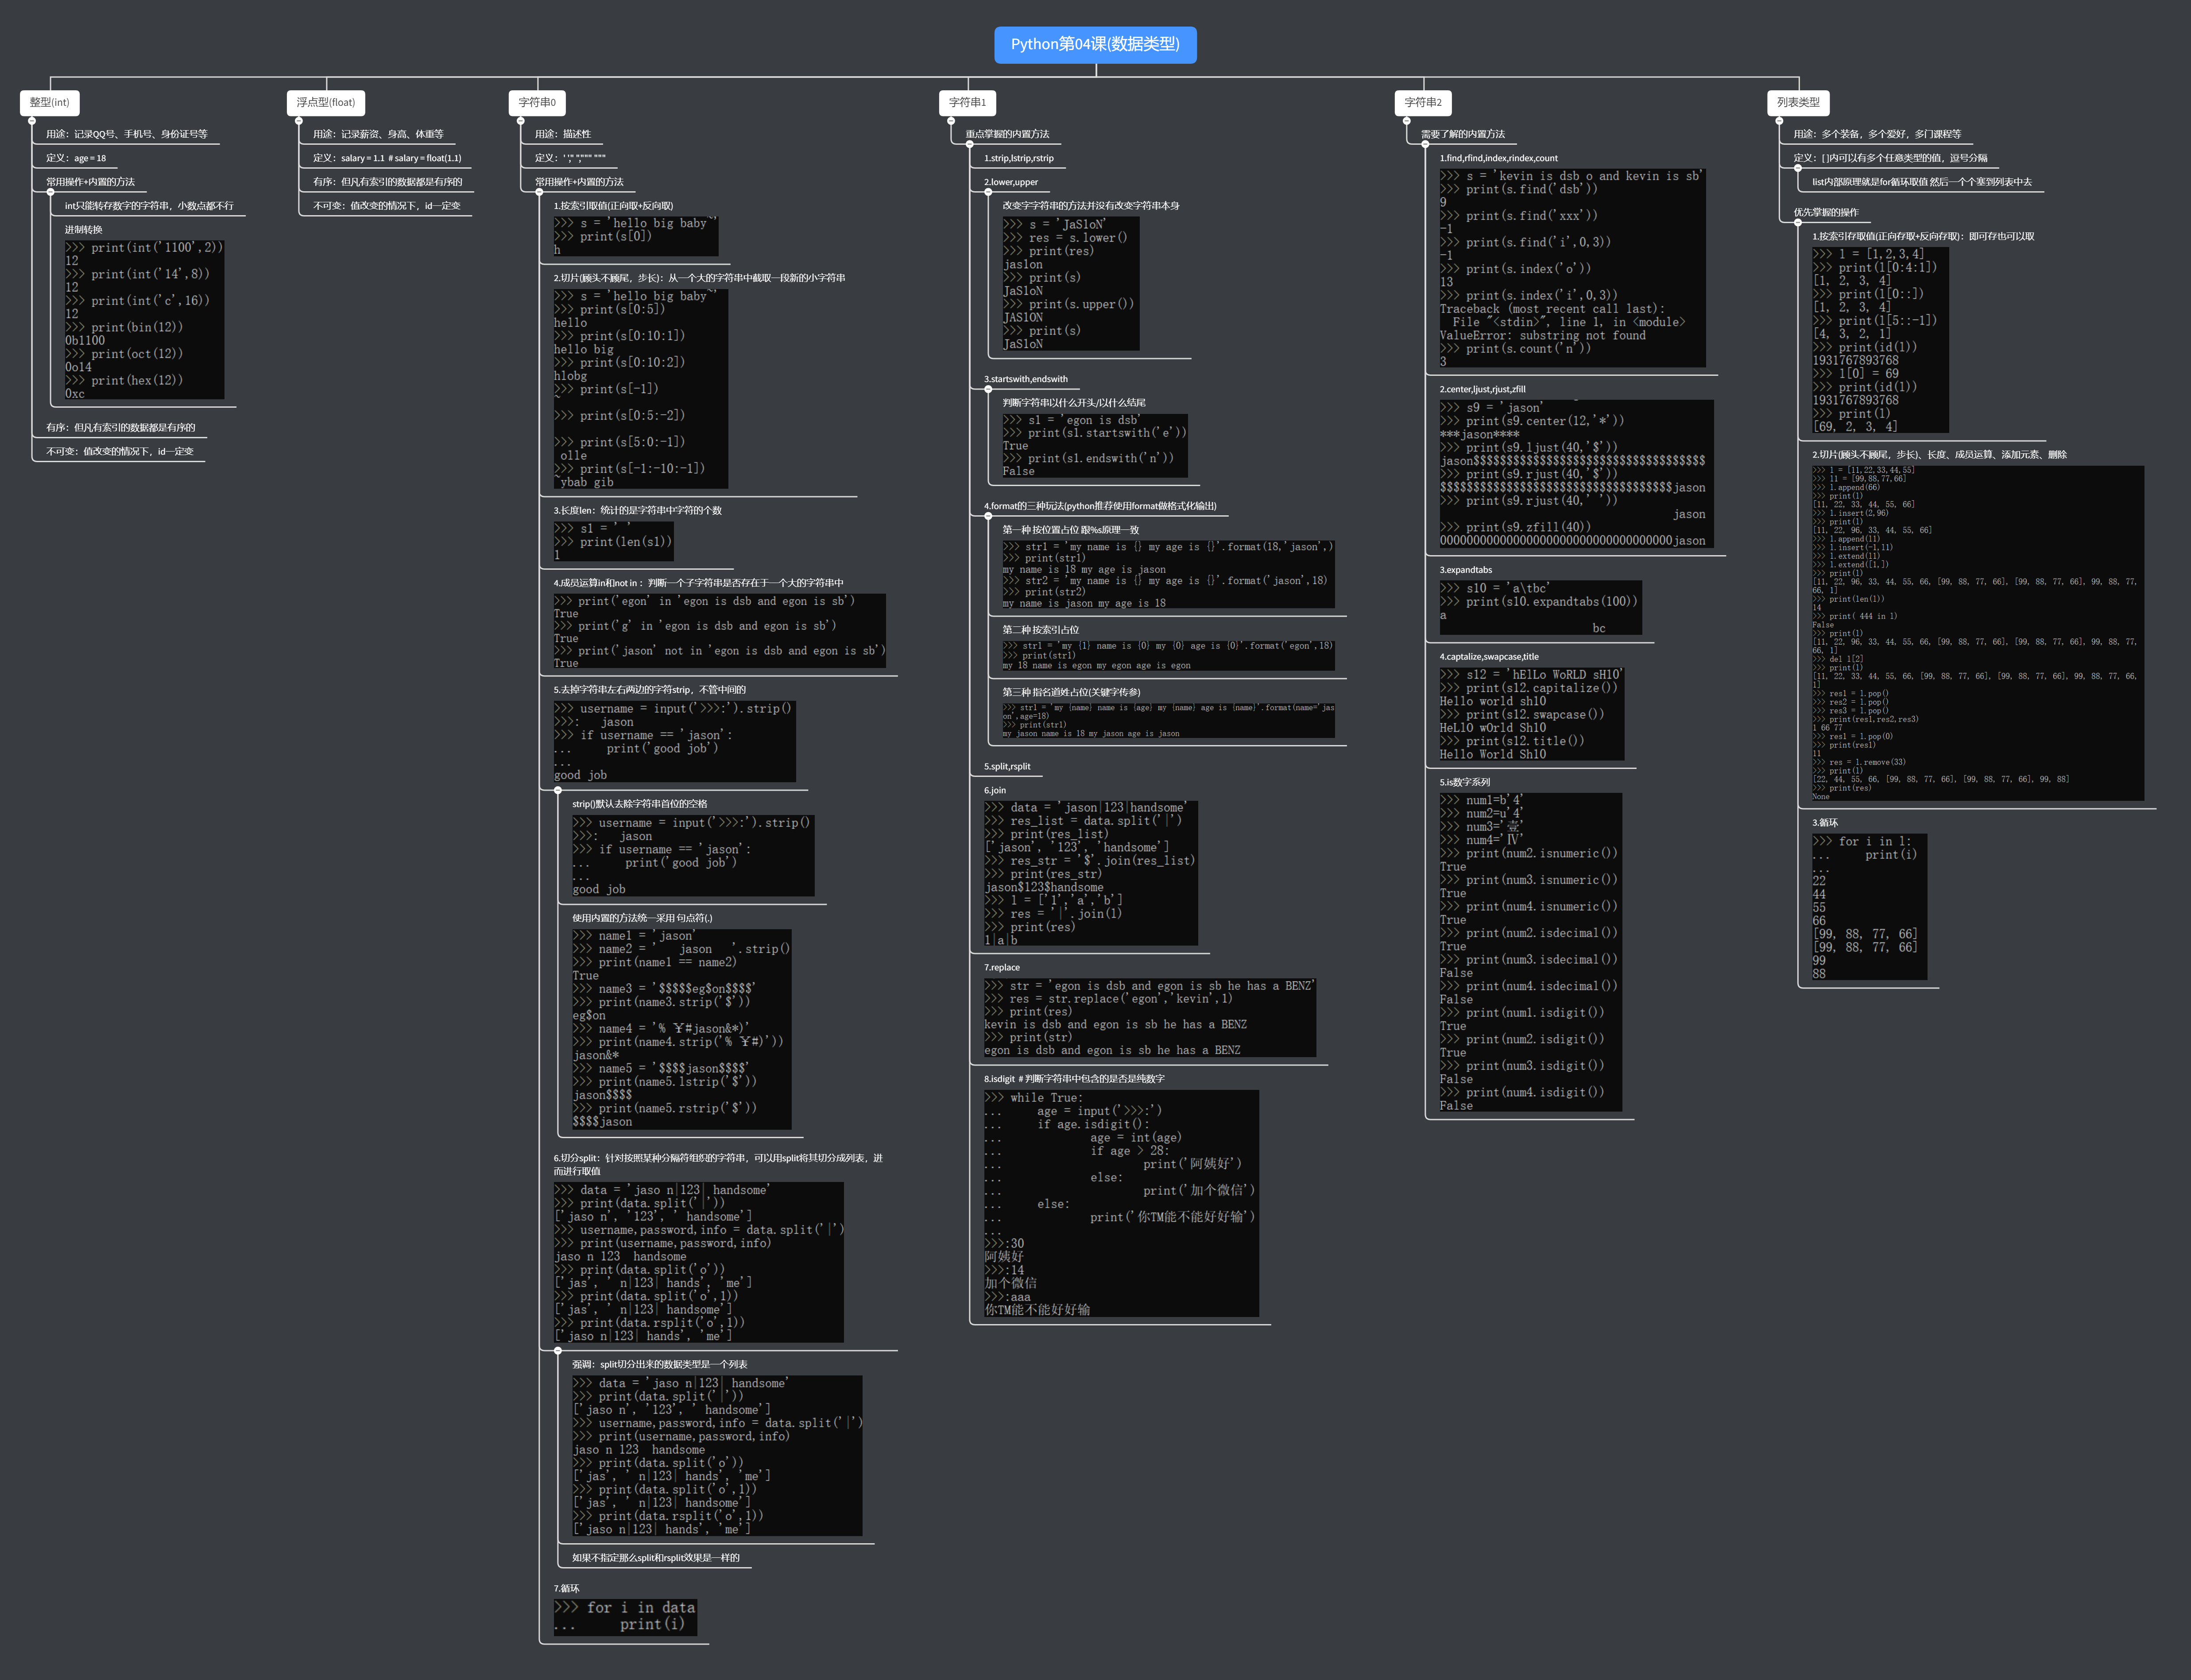Collapse the 字符串2 branch using its circle toggle

pyautogui.click(x=1407, y=121)
